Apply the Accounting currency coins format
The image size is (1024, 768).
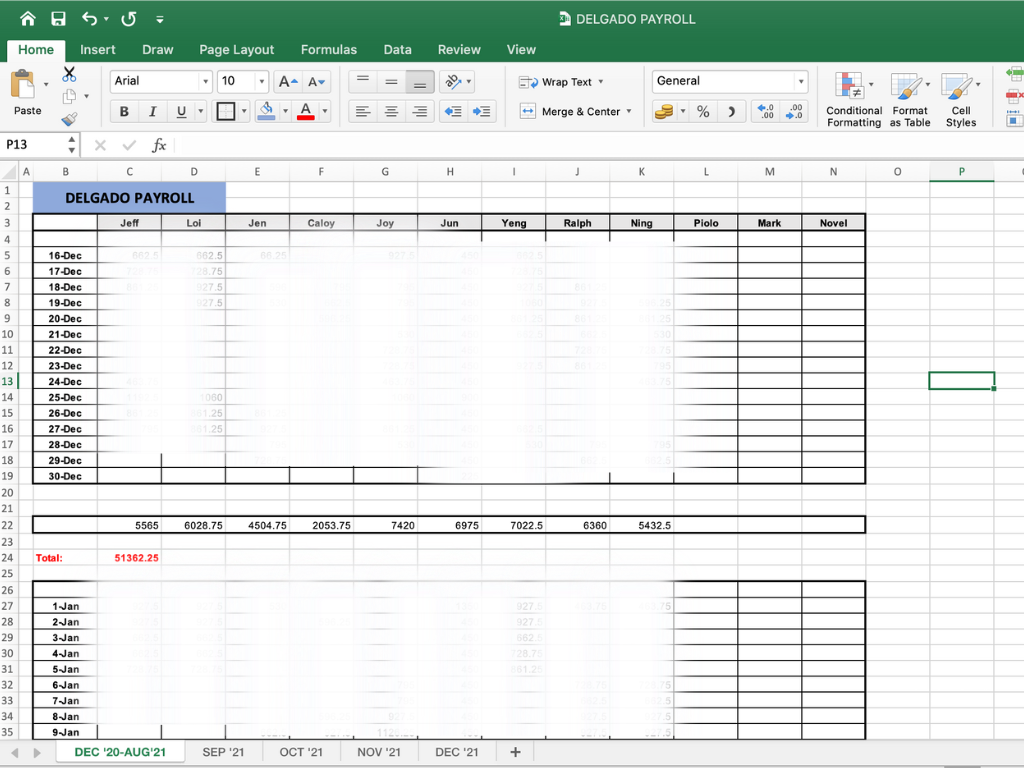pyautogui.click(x=664, y=112)
